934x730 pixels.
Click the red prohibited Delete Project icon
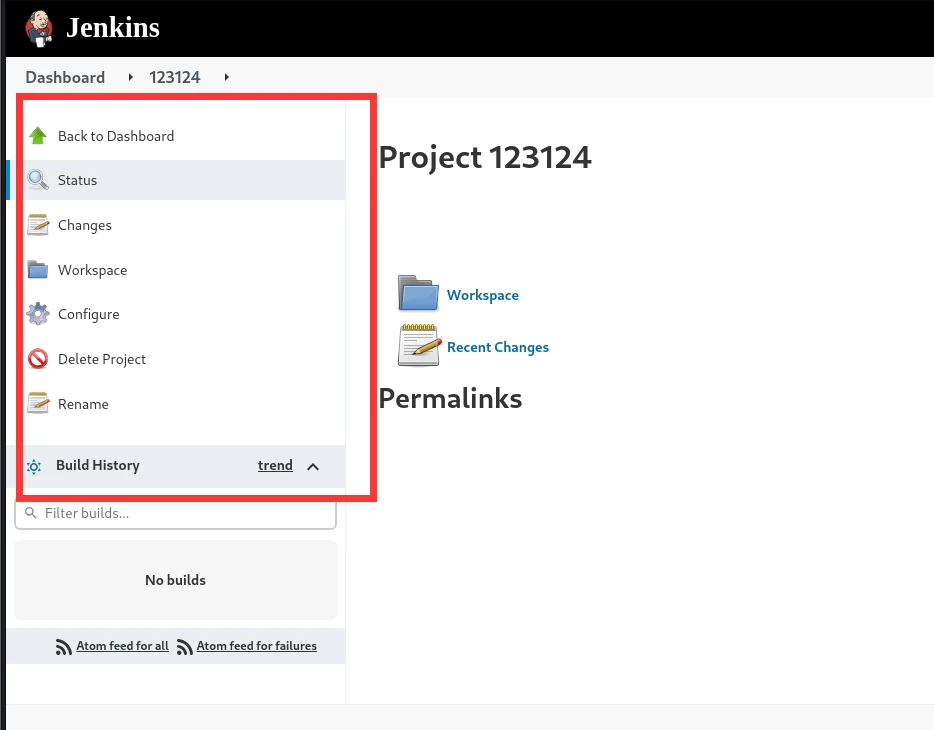[x=38, y=359]
